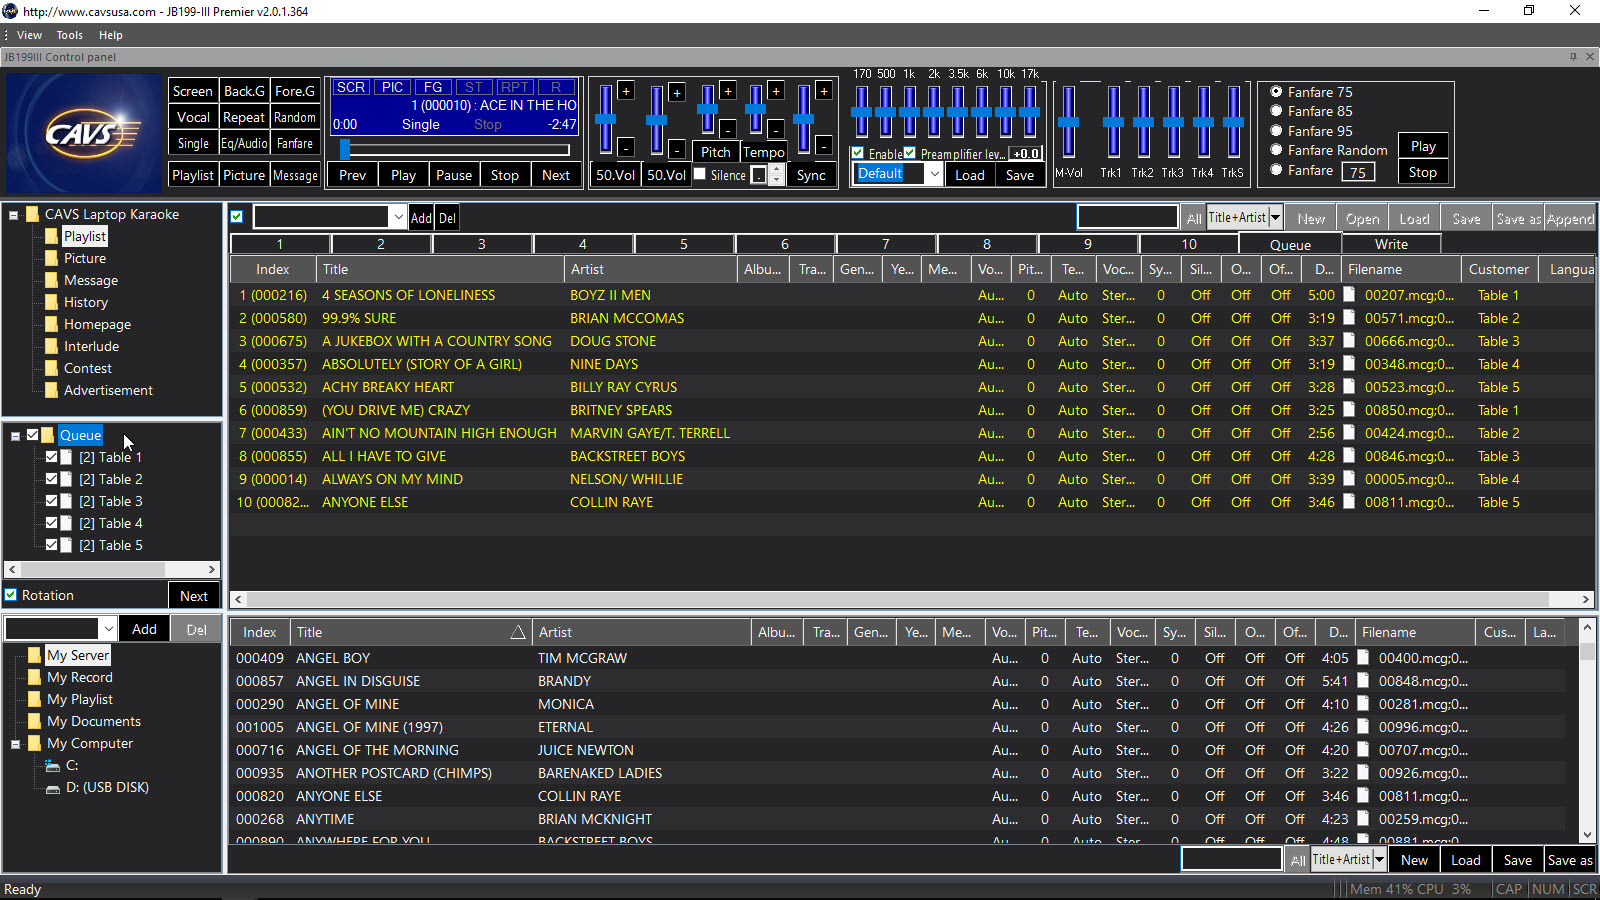Select the Fanfare Random radio button

click(1276, 150)
